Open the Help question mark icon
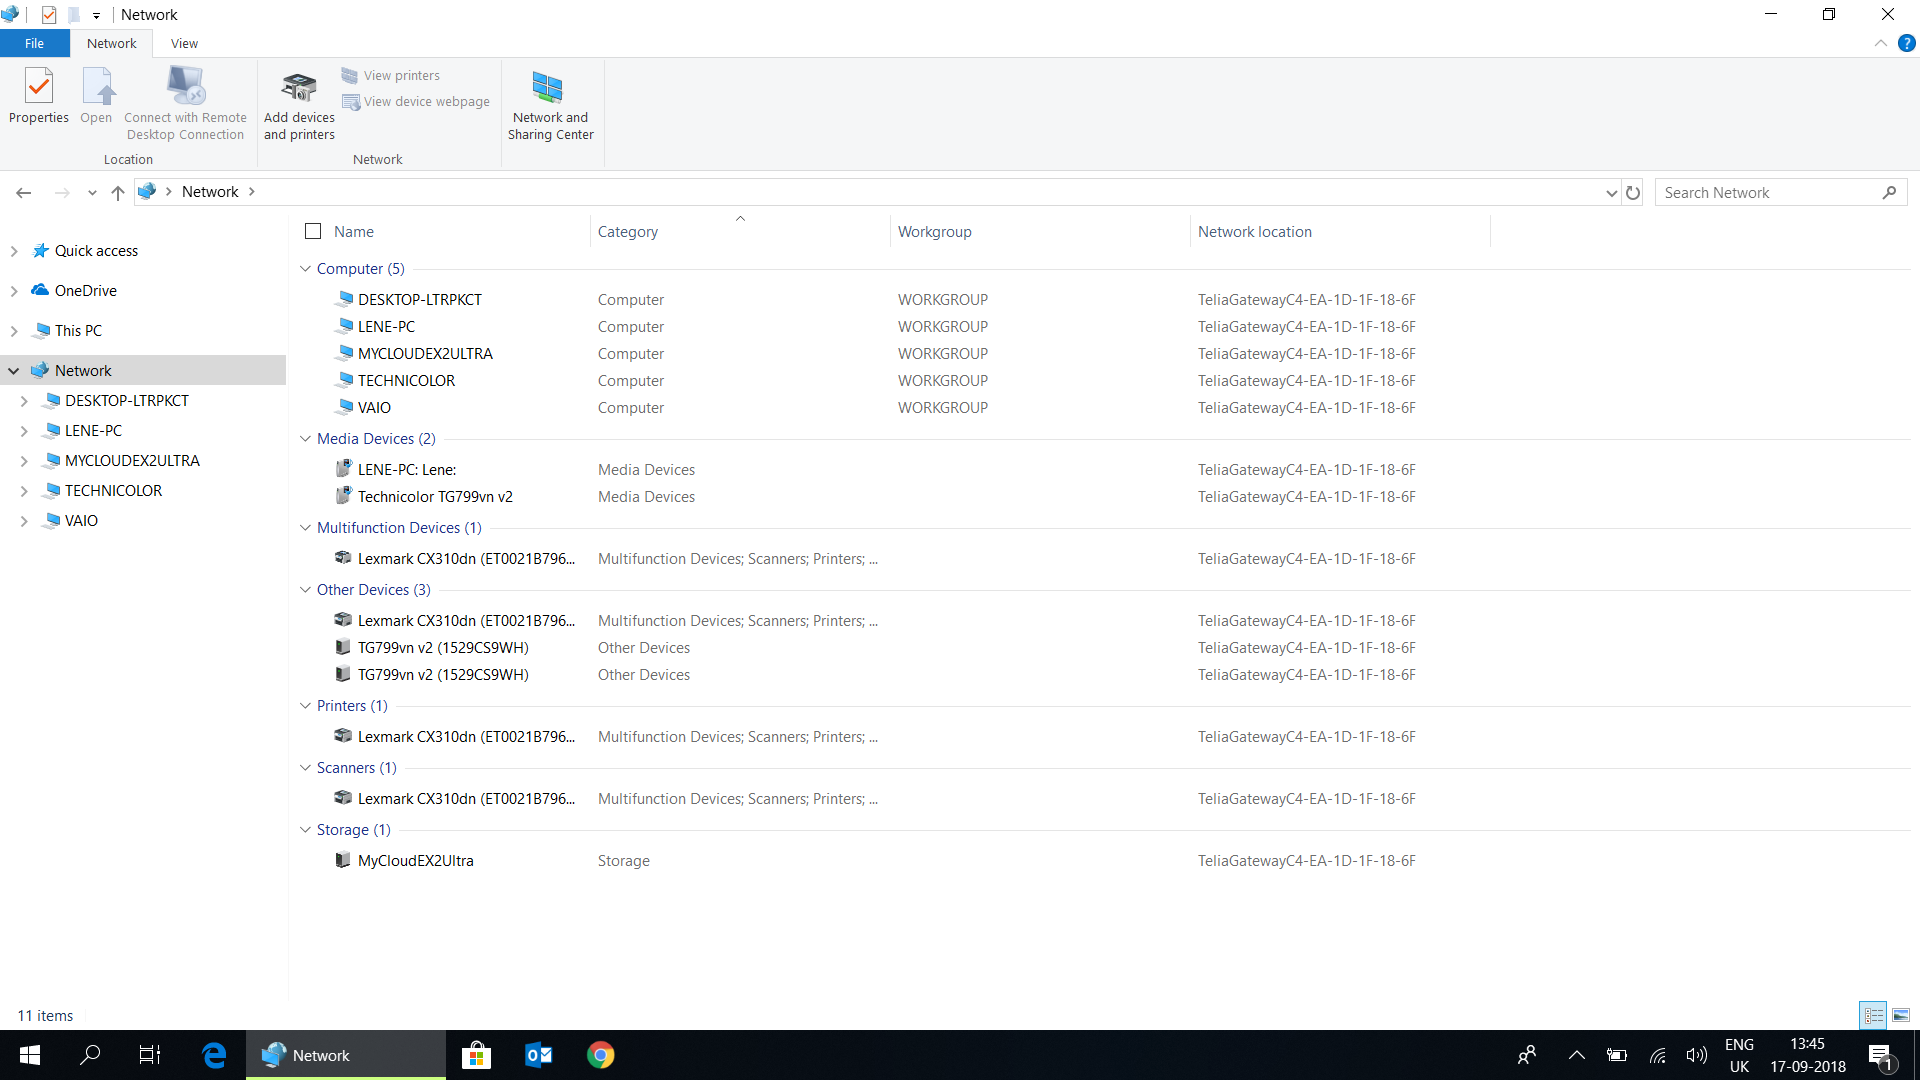This screenshot has height=1080, width=1920. point(1906,43)
